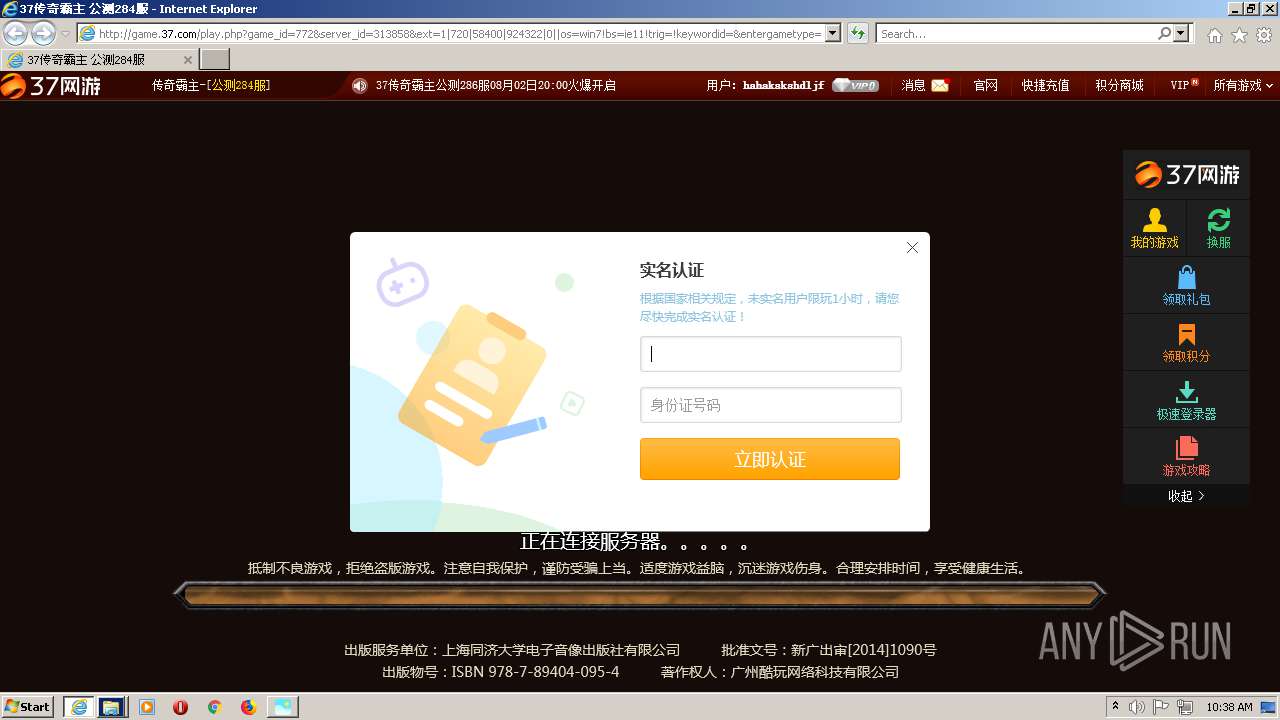Click the address bar URL
The width and height of the screenshot is (1280, 720).
[459, 34]
